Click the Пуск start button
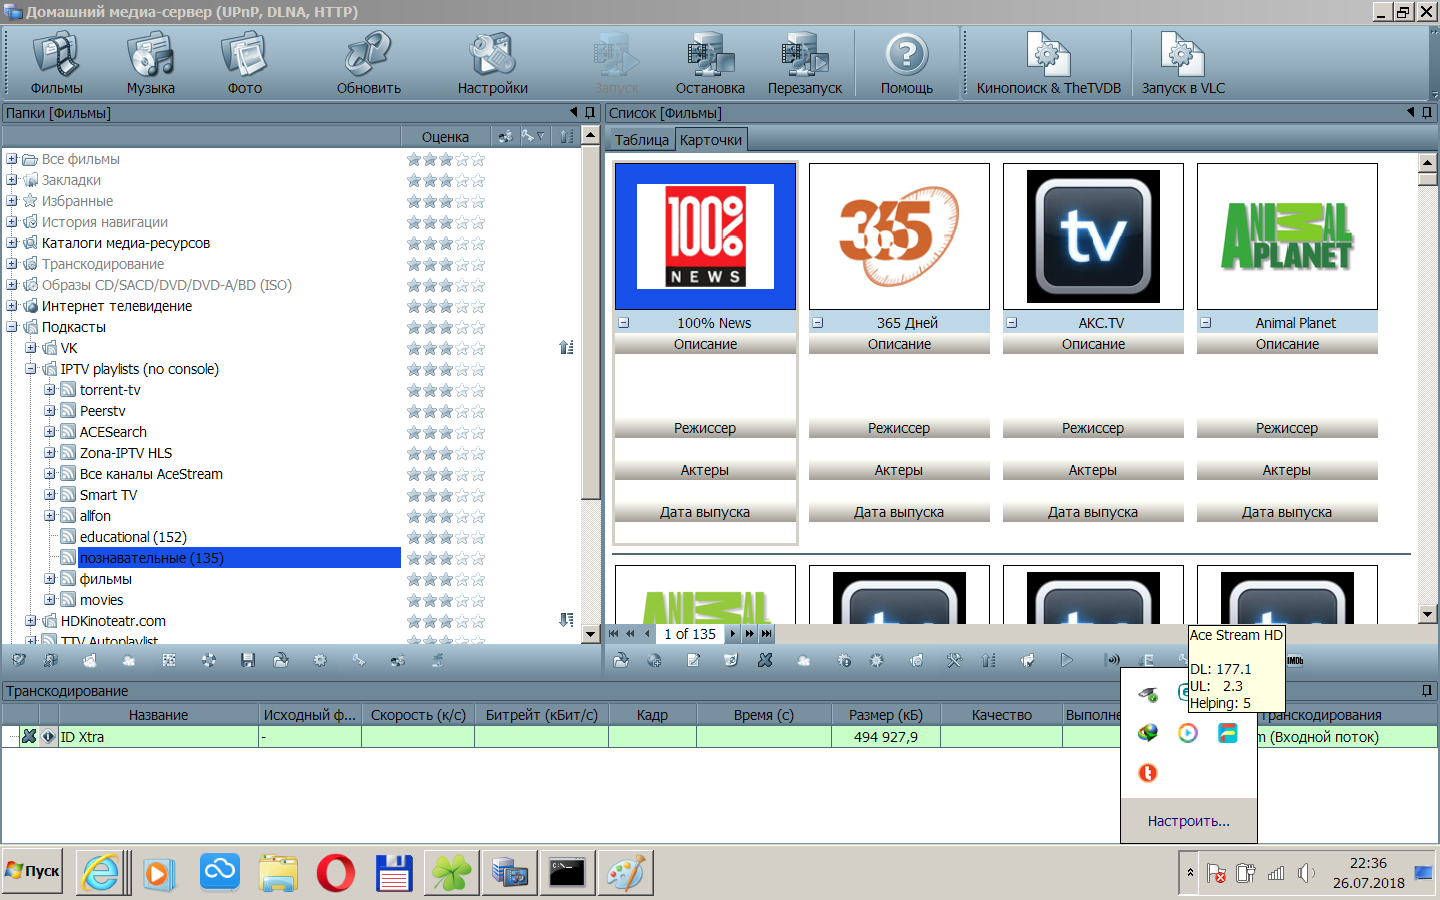 (33, 871)
